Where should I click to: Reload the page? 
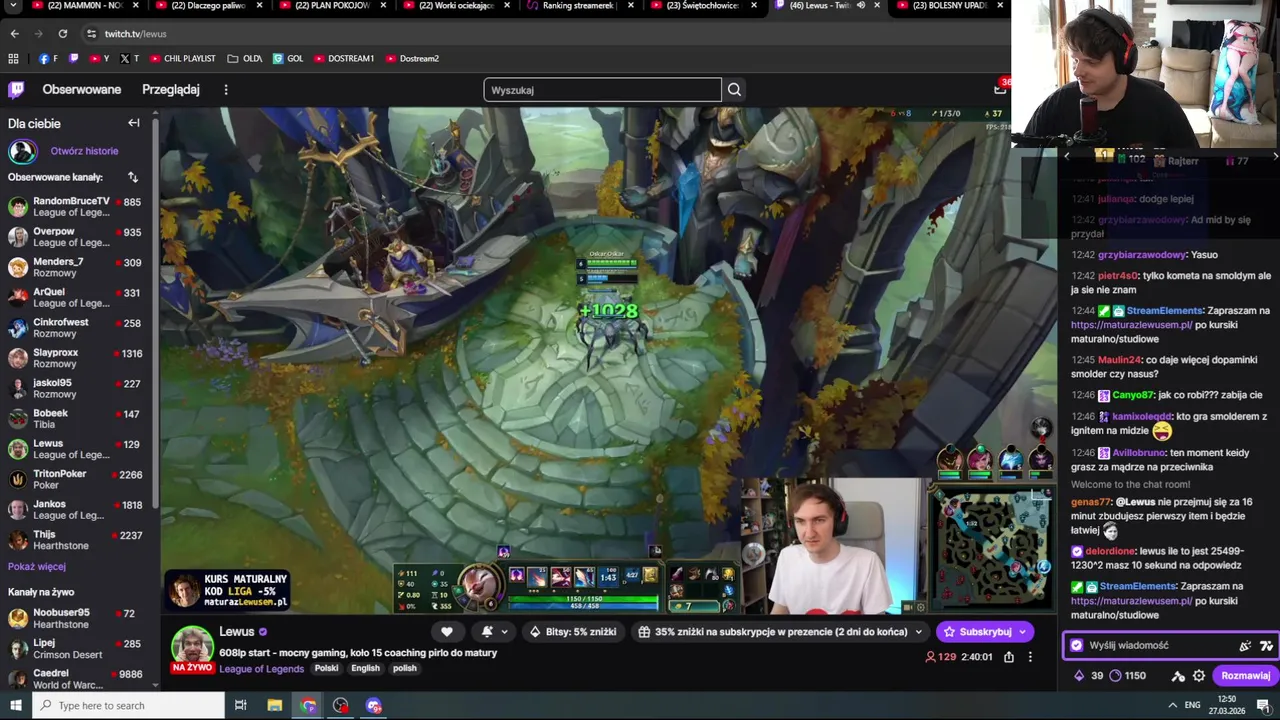pos(63,34)
